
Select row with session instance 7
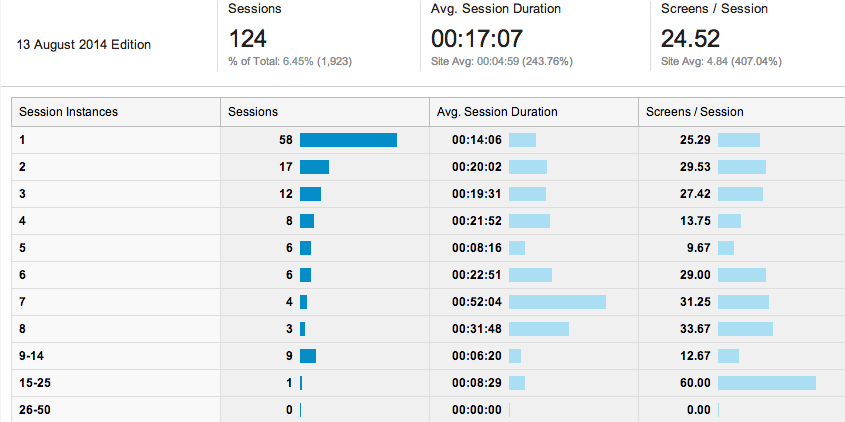pyautogui.click(x=428, y=302)
